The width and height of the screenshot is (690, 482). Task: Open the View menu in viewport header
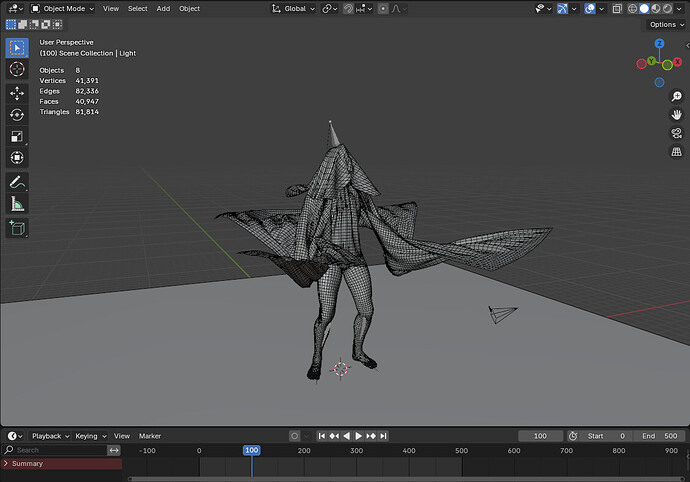(111, 8)
